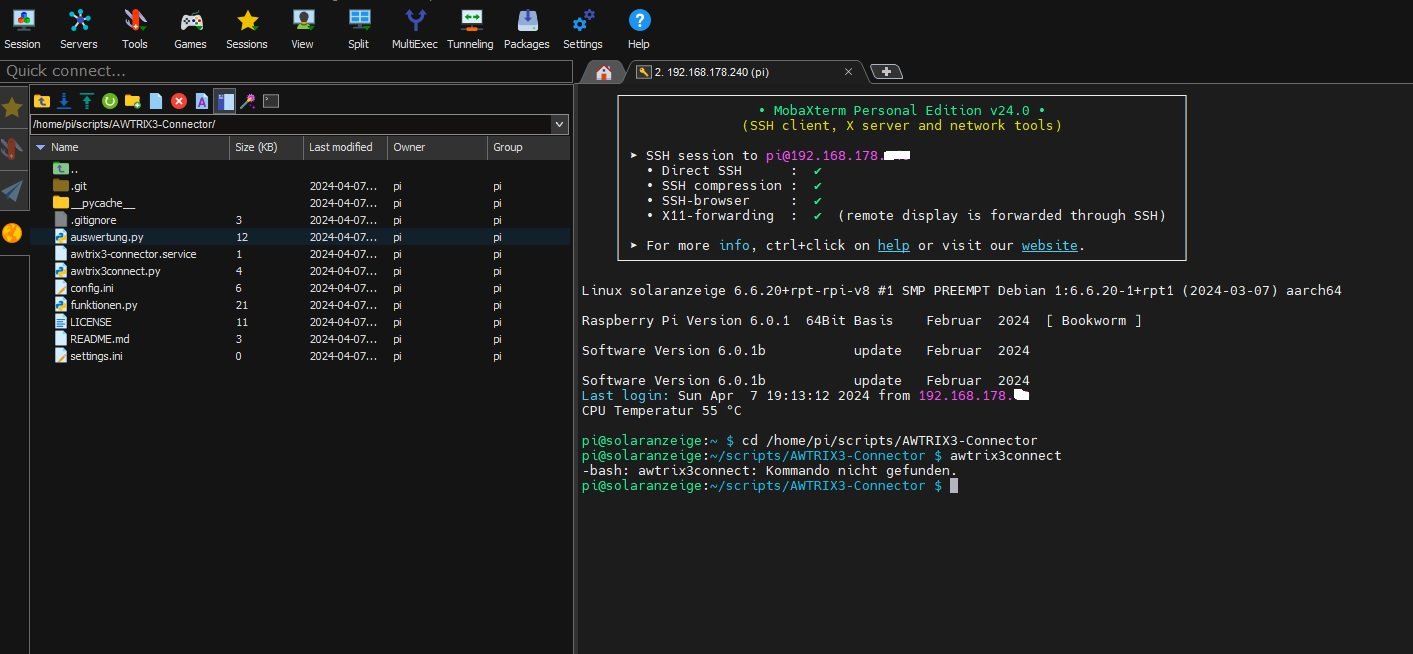This screenshot has width=1413, height=654.
Task: Click the red delete file icon
Action: click(179, 101)
